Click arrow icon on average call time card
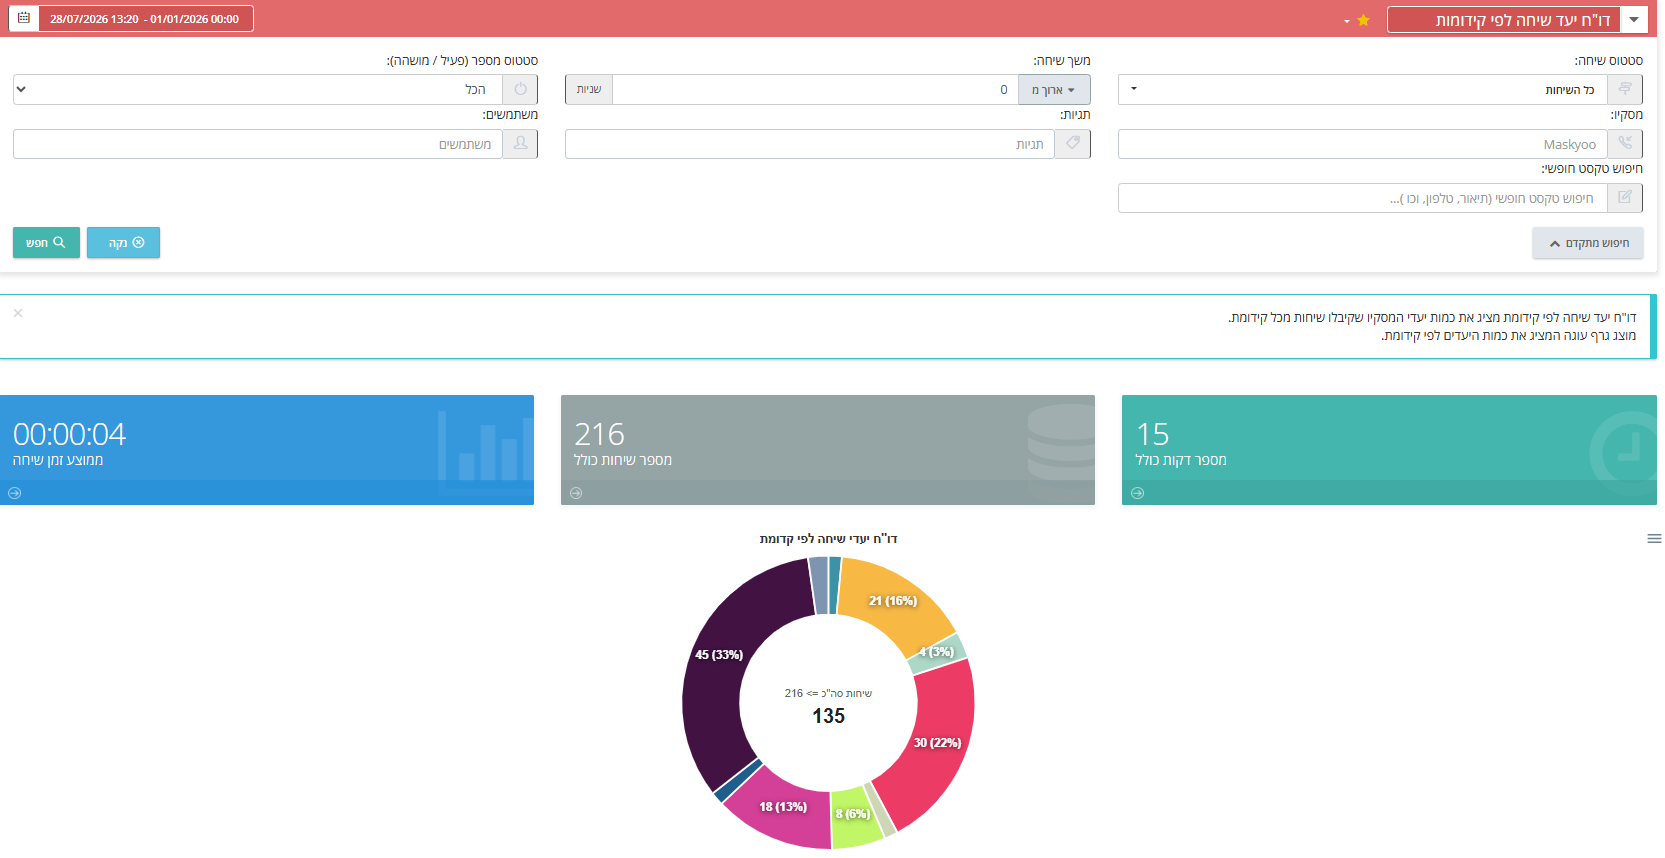Image resolution: width=1665 pixels, height=858 pixels. (x=15, y=493)
